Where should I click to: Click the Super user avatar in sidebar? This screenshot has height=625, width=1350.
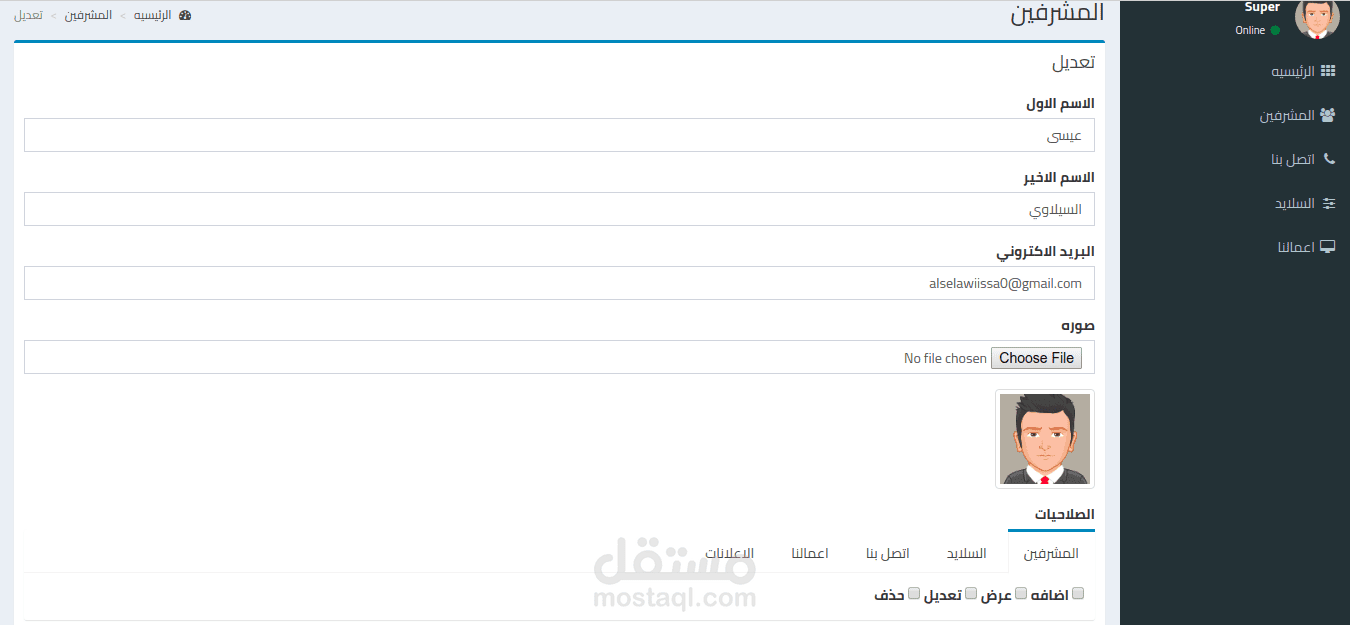[x=1317, y=17]
